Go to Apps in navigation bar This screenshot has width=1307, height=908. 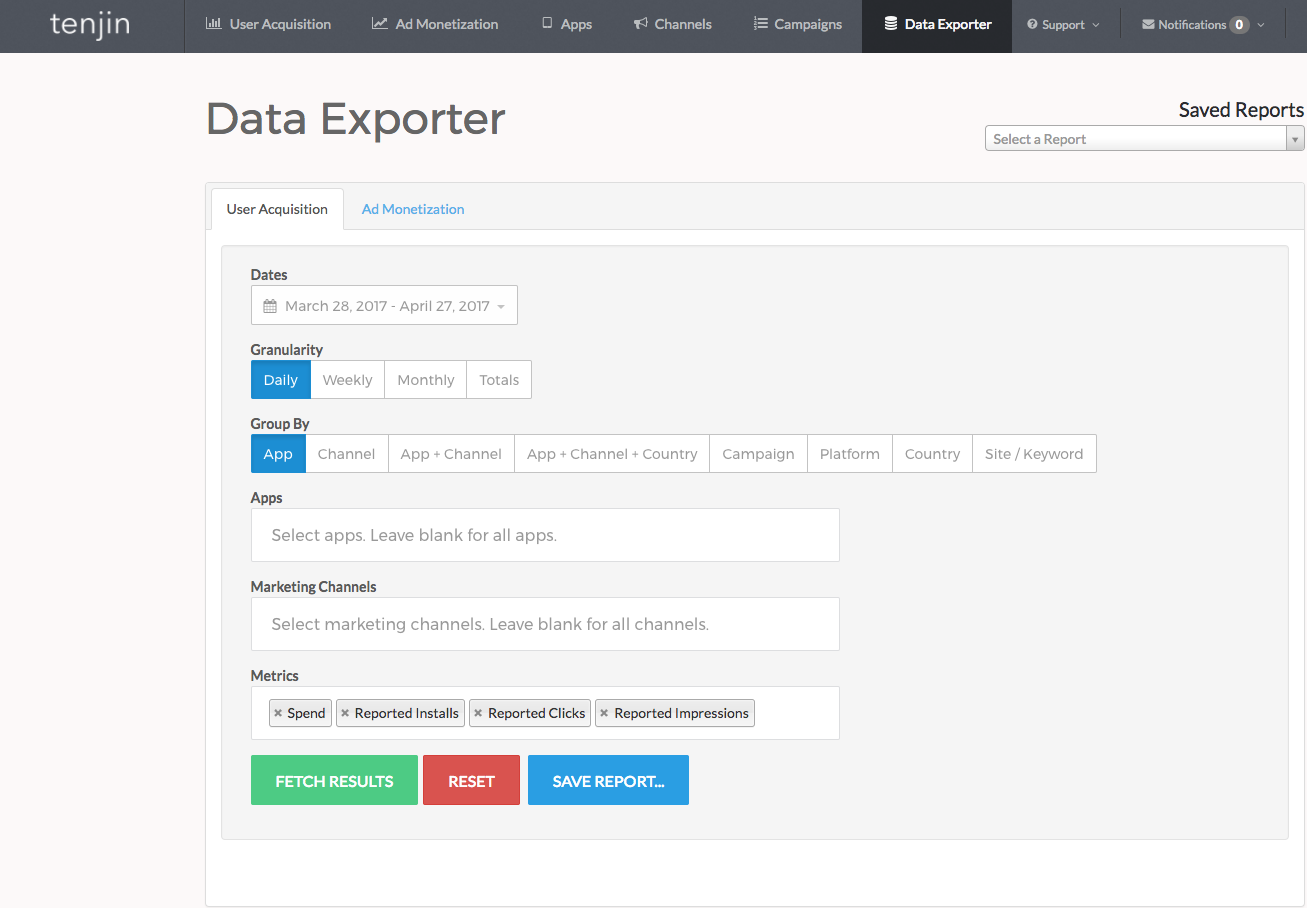pos(566,26)
